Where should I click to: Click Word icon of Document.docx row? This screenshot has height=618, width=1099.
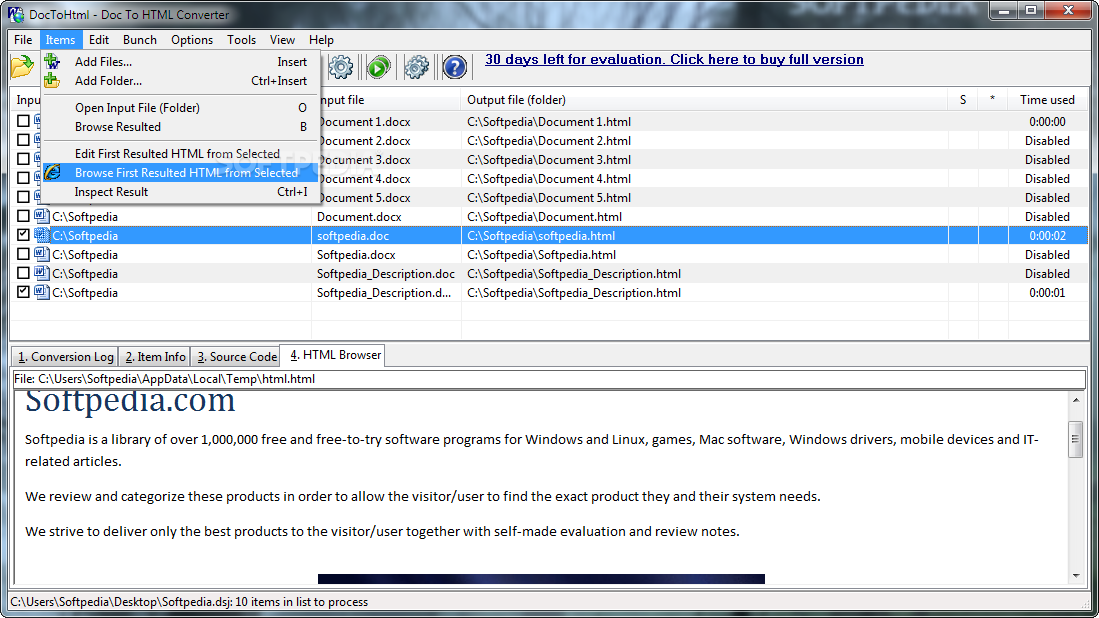pos(42,217)
